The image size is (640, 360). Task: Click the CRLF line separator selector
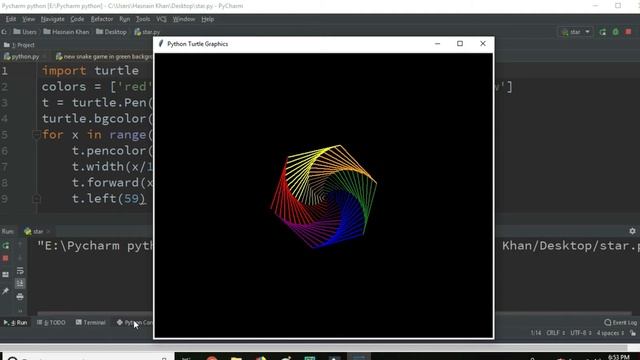click(x=556, y=333)
